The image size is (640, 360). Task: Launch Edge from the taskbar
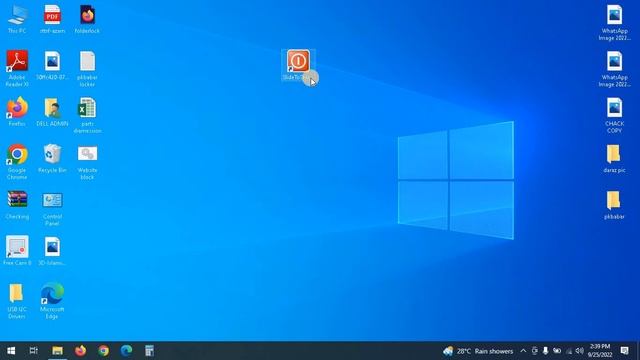point(126,351)
